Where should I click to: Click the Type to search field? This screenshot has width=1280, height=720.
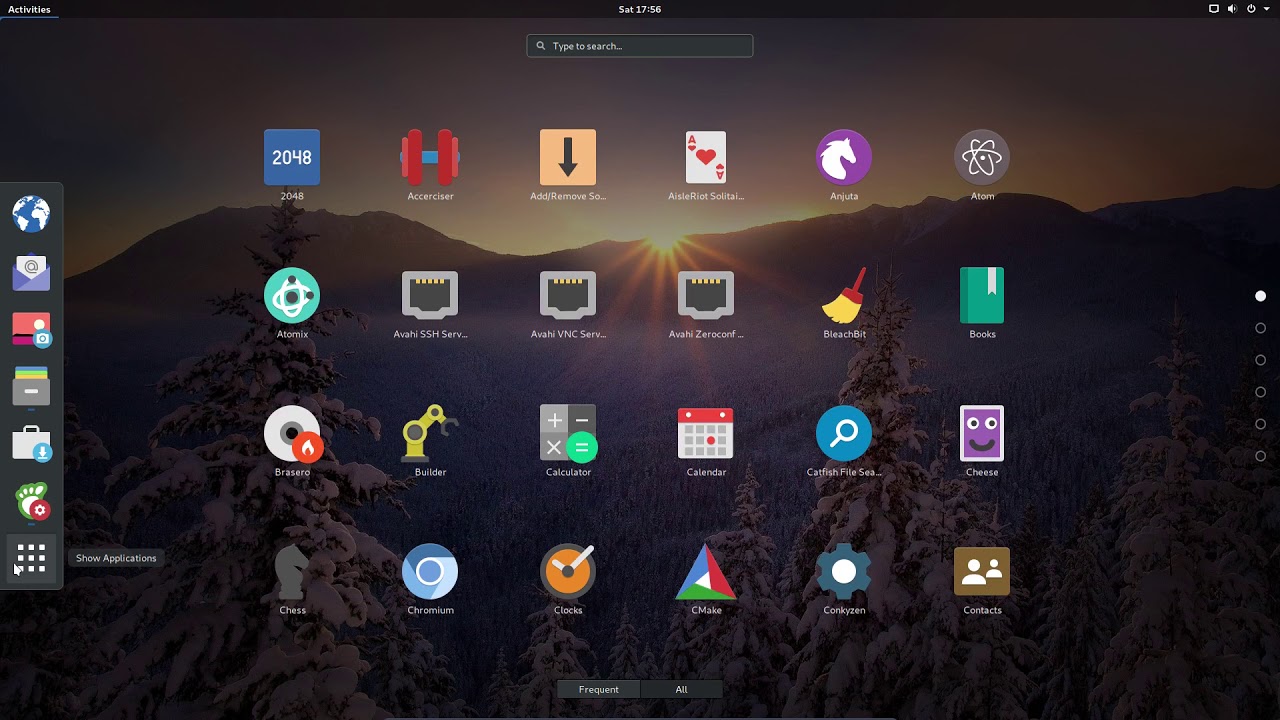point(640,46)
